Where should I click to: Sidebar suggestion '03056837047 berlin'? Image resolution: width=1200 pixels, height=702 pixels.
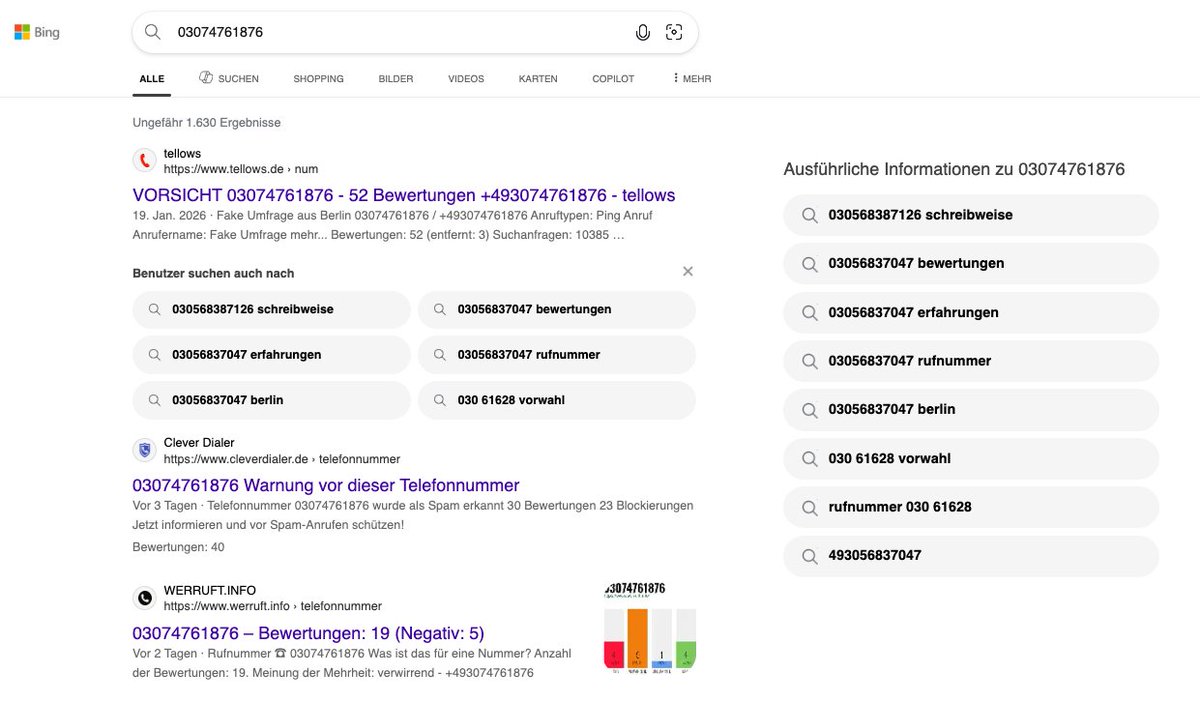971,409
